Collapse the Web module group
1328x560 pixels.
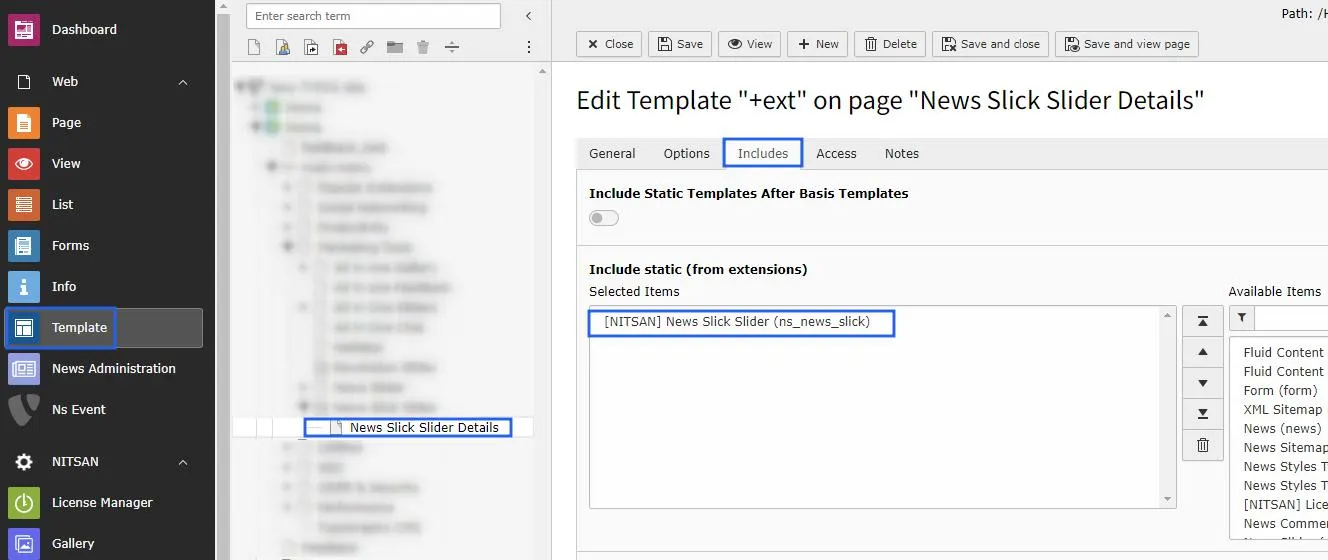tap(183, 82)
